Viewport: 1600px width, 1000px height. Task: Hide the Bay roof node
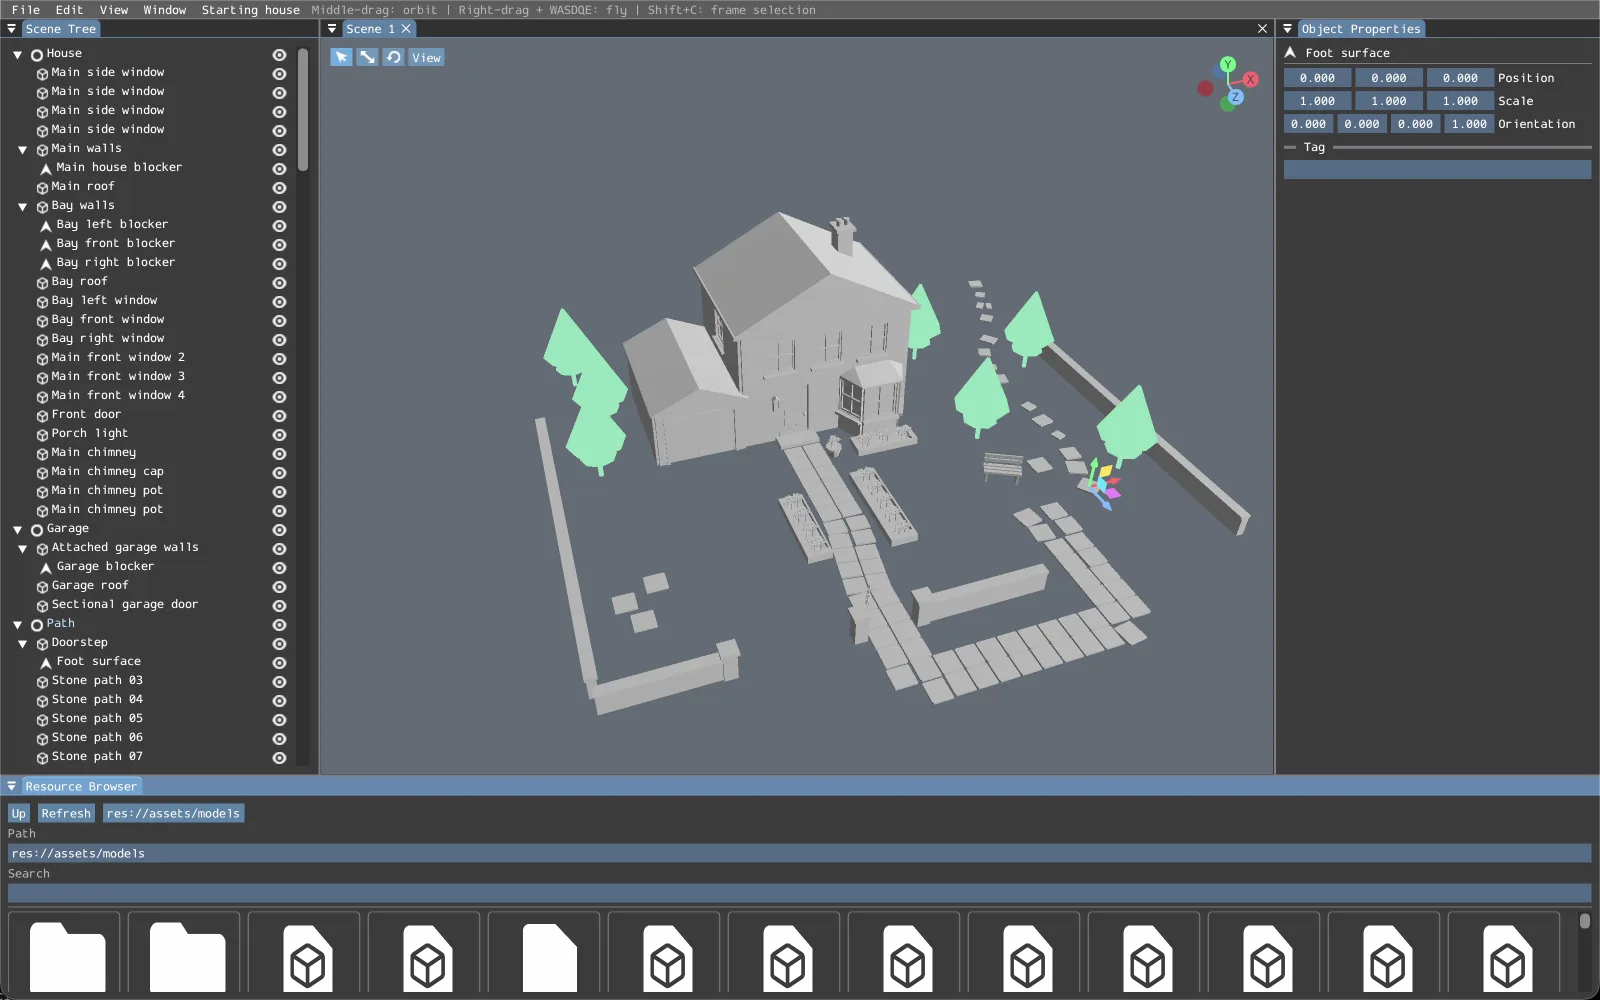coord(280,282)
